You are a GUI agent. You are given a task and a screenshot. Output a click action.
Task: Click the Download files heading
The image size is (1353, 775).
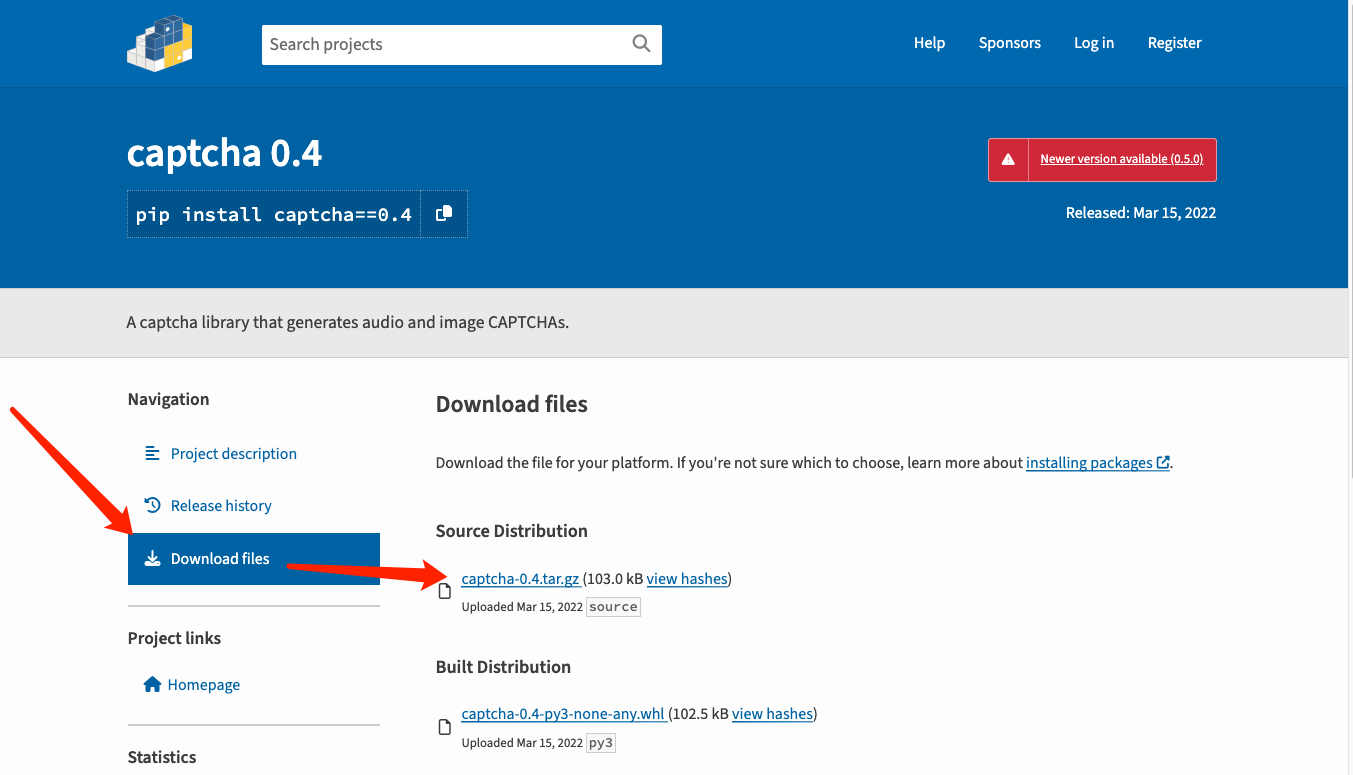512,404
